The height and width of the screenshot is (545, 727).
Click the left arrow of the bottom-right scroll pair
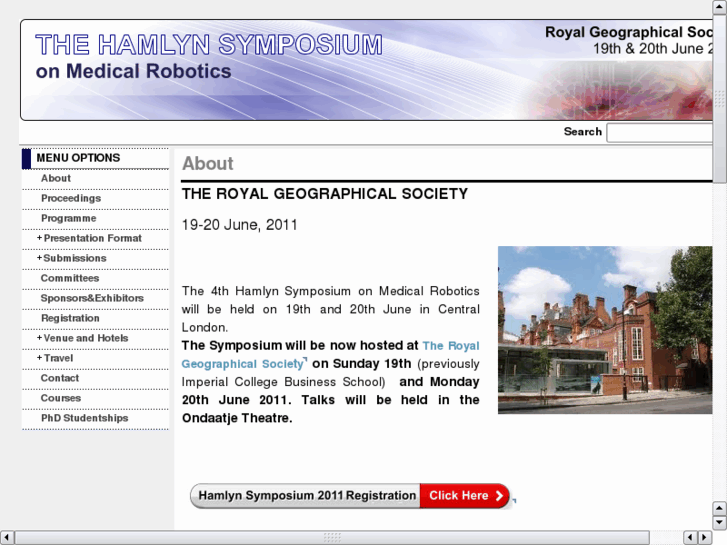point(690,537)
